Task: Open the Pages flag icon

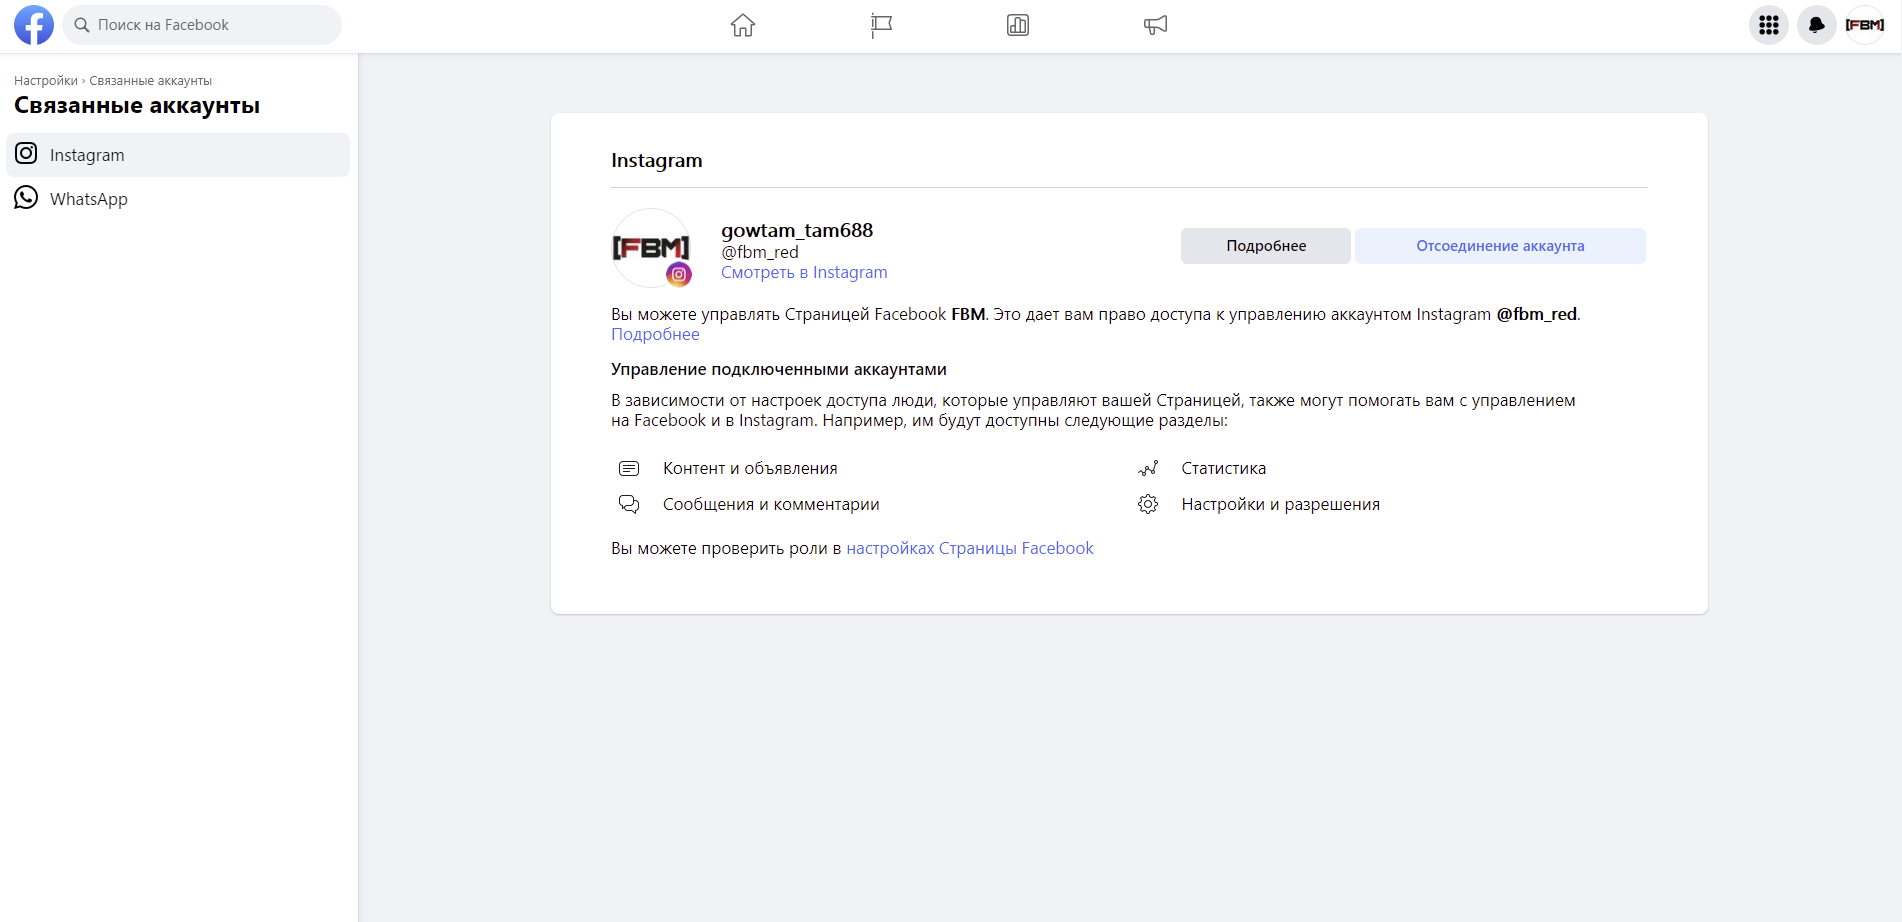Action: coord(881,25)
